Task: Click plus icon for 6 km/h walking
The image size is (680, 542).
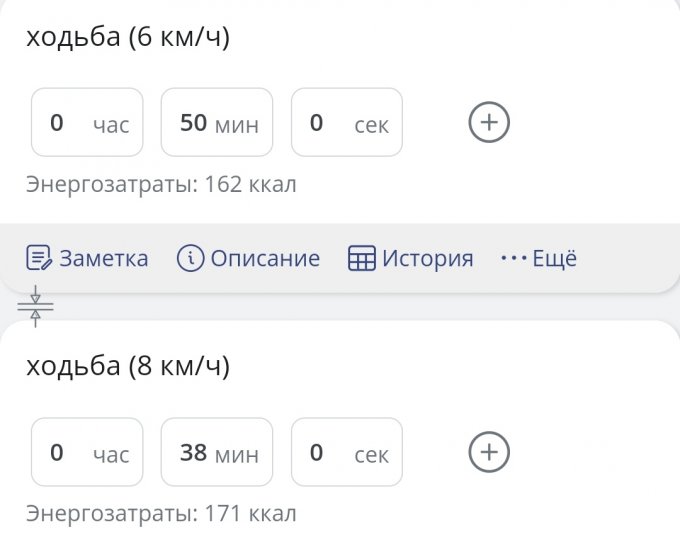Action: [x=489, y=122]
